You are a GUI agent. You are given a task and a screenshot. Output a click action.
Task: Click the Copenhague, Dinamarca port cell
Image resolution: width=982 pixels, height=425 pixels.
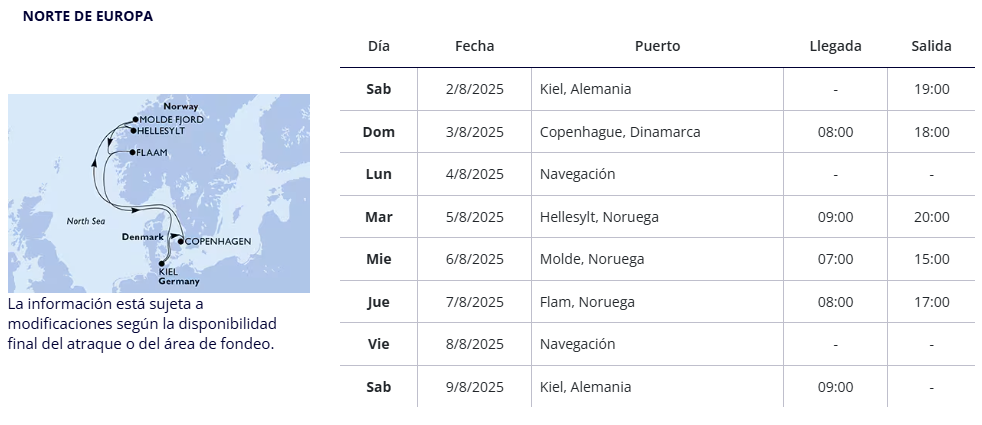point(657,132)
